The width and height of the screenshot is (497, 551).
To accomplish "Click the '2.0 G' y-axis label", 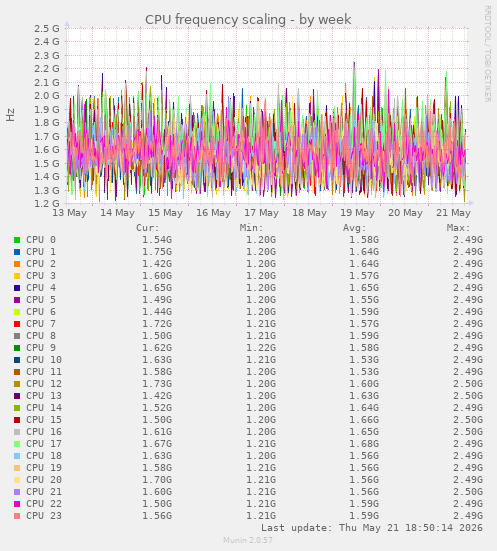I will (x=47, y=96).
